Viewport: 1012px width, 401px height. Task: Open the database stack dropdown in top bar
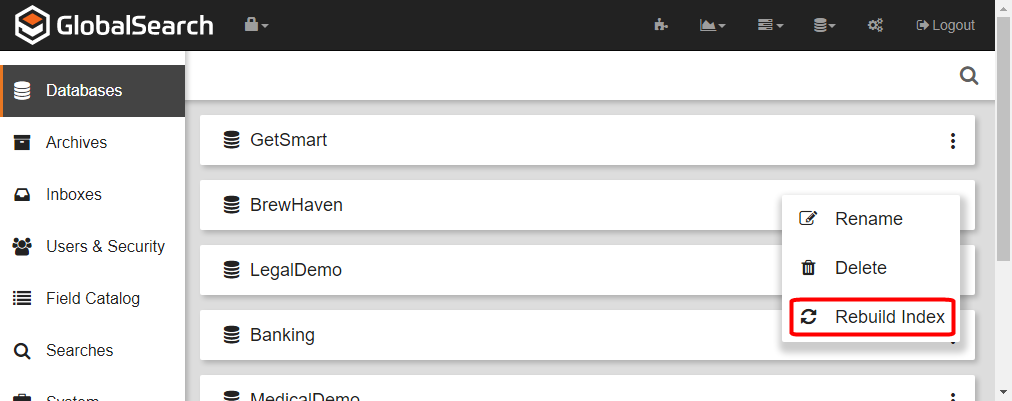(824, 25)
